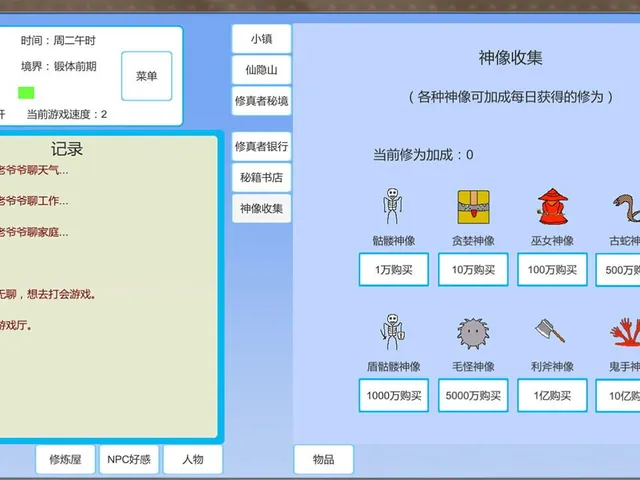Viewport: 640px width, 480px height.
Task: Click 当前修为加成：0 text
Action: [x=423, y=155]
